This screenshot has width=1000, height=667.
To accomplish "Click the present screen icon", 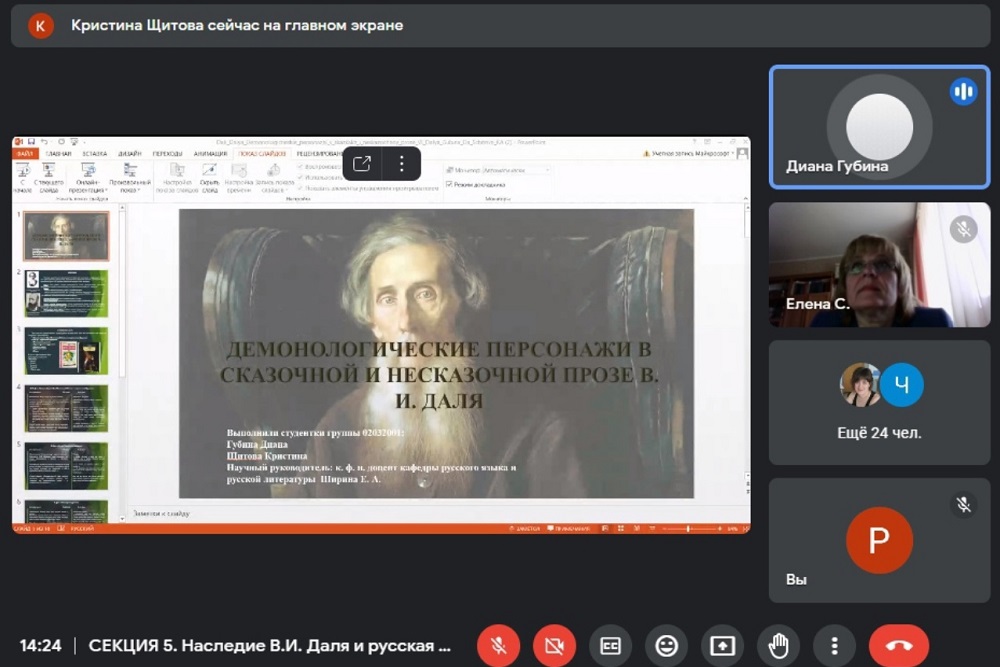I will coord(722,645).
